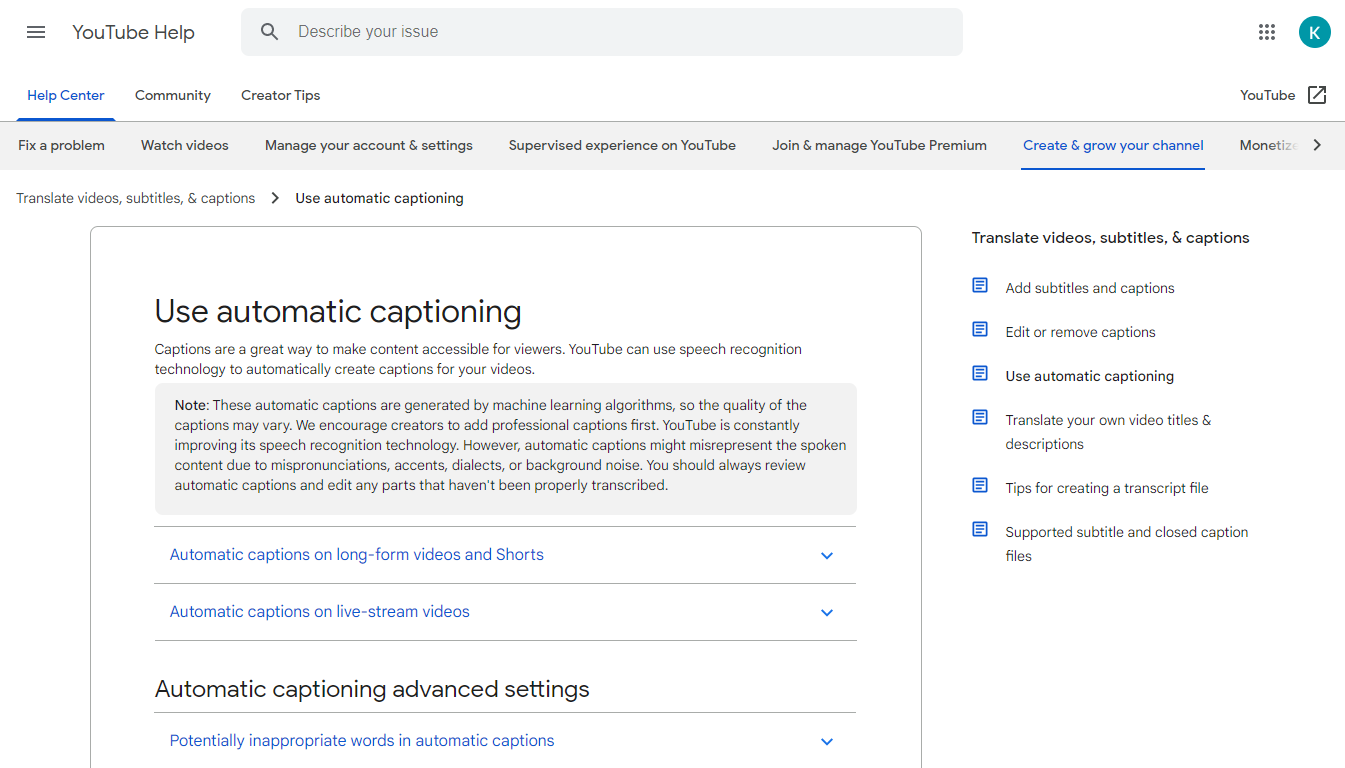Click the YouTube external link icon
Screen dimensions: 1345x768
pyautogui.click(x=1317, y=95)
